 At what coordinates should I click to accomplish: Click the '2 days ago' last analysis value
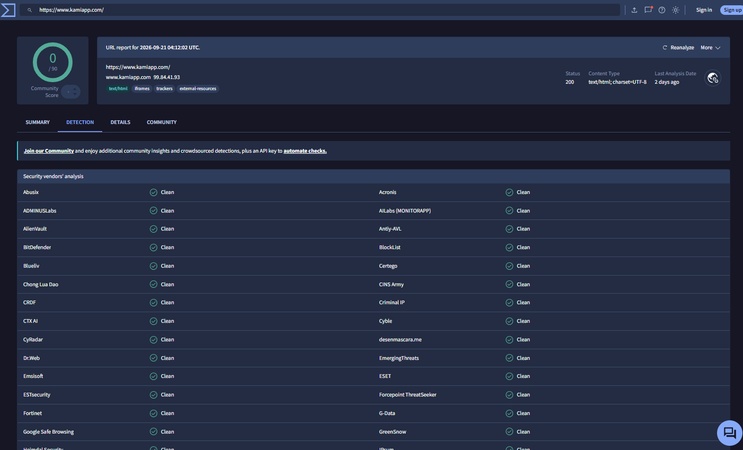click(667, 82)
